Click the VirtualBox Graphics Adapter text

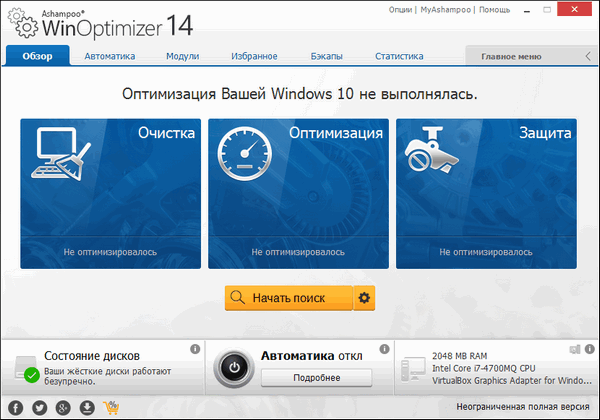(x=512, y=380)
